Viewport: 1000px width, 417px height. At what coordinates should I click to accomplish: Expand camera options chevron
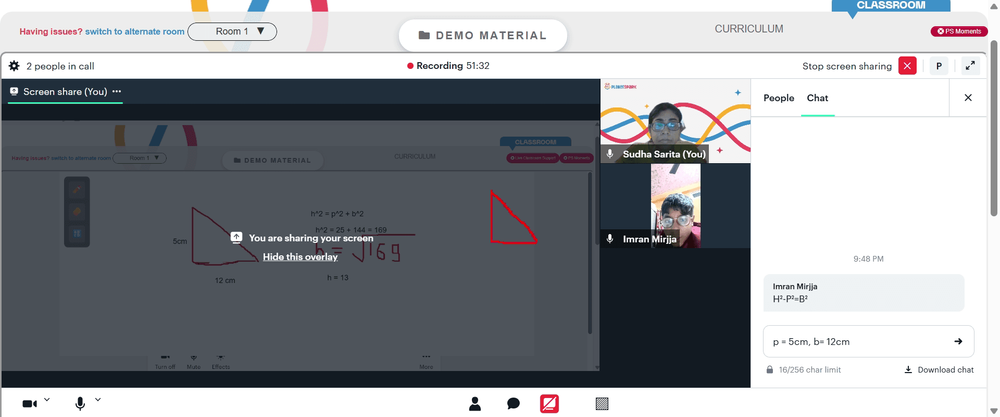point(47,400)
